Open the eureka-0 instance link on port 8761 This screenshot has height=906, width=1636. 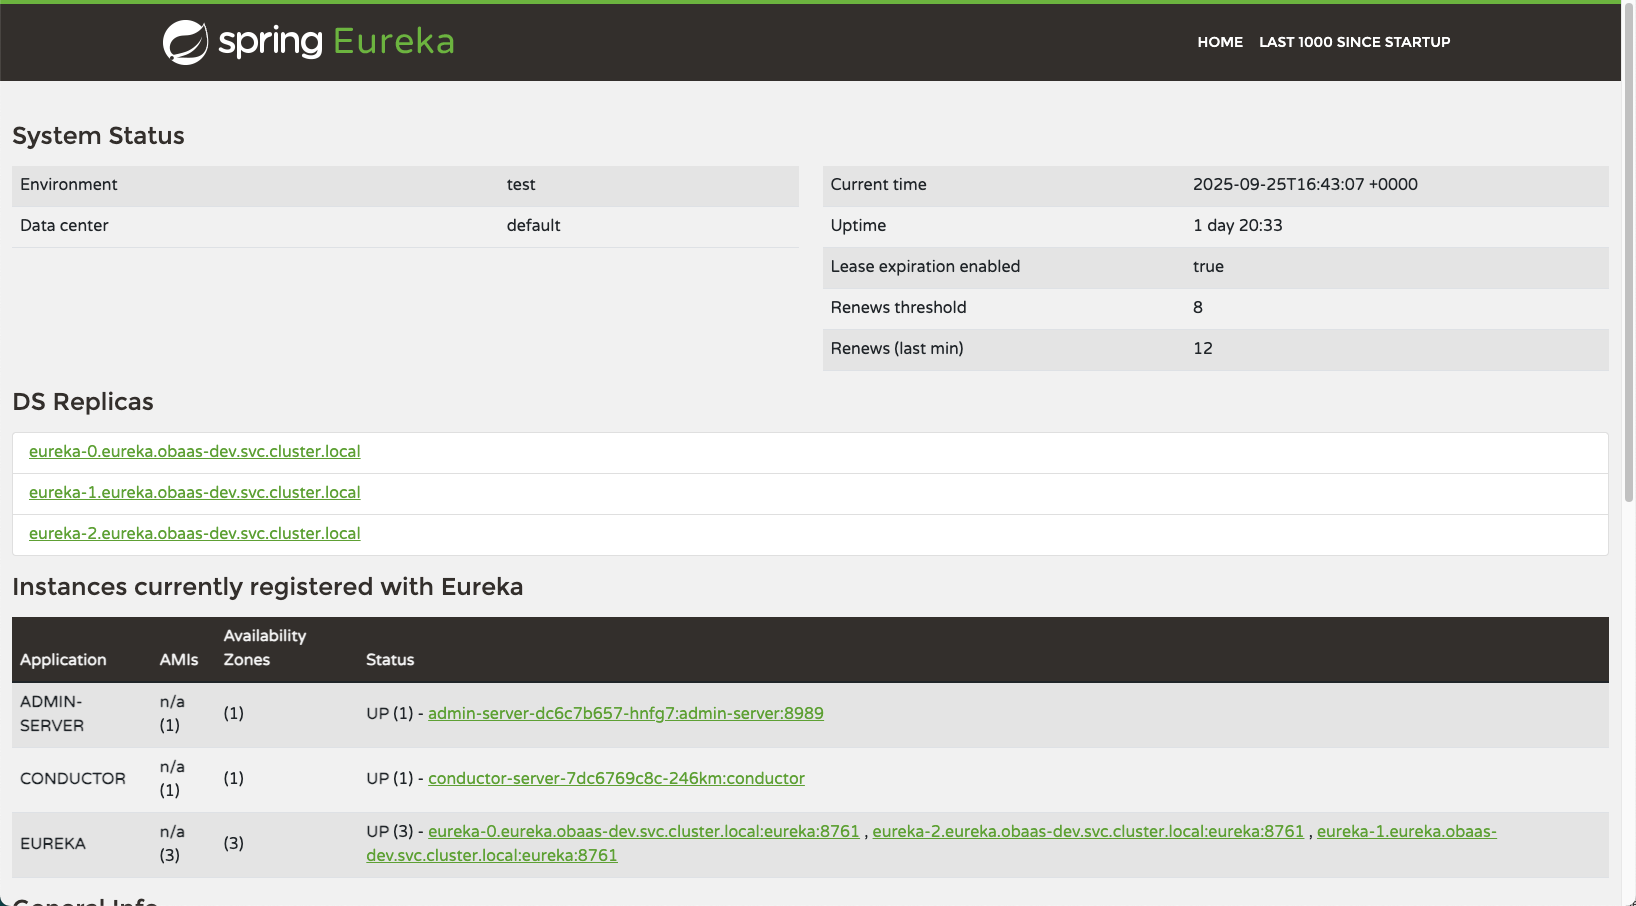click(x=643, y=831)
